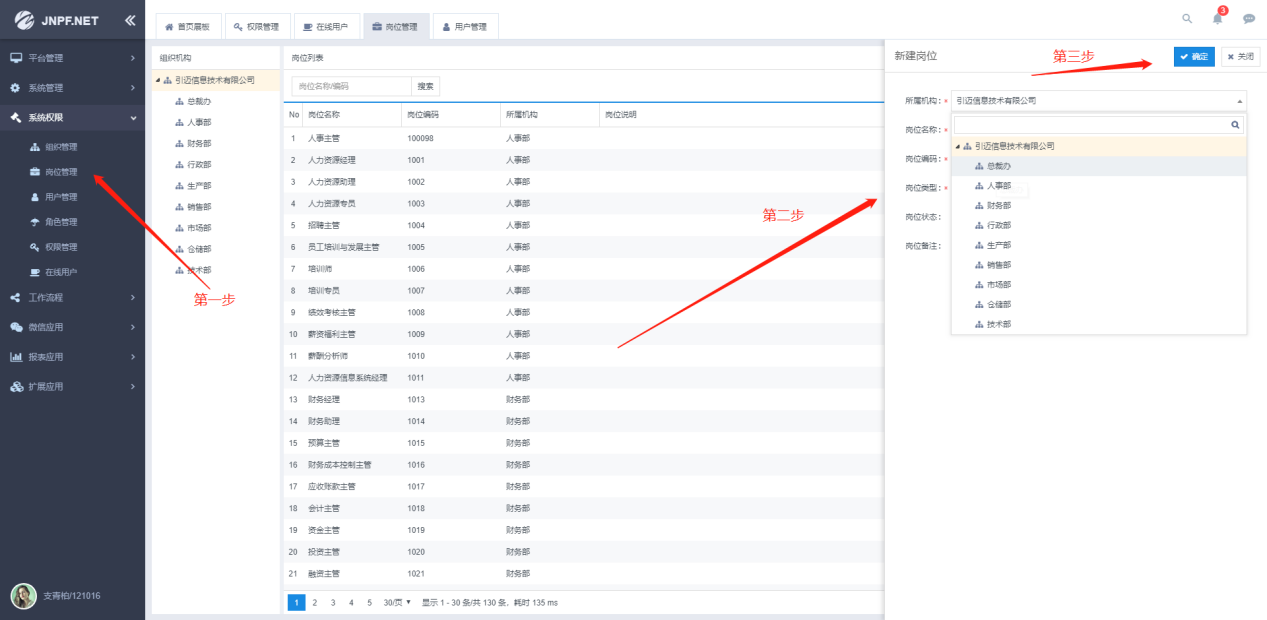Switch to the 在线用户 tab
The image size is (1267, 620).
click(x=326, y=27)
